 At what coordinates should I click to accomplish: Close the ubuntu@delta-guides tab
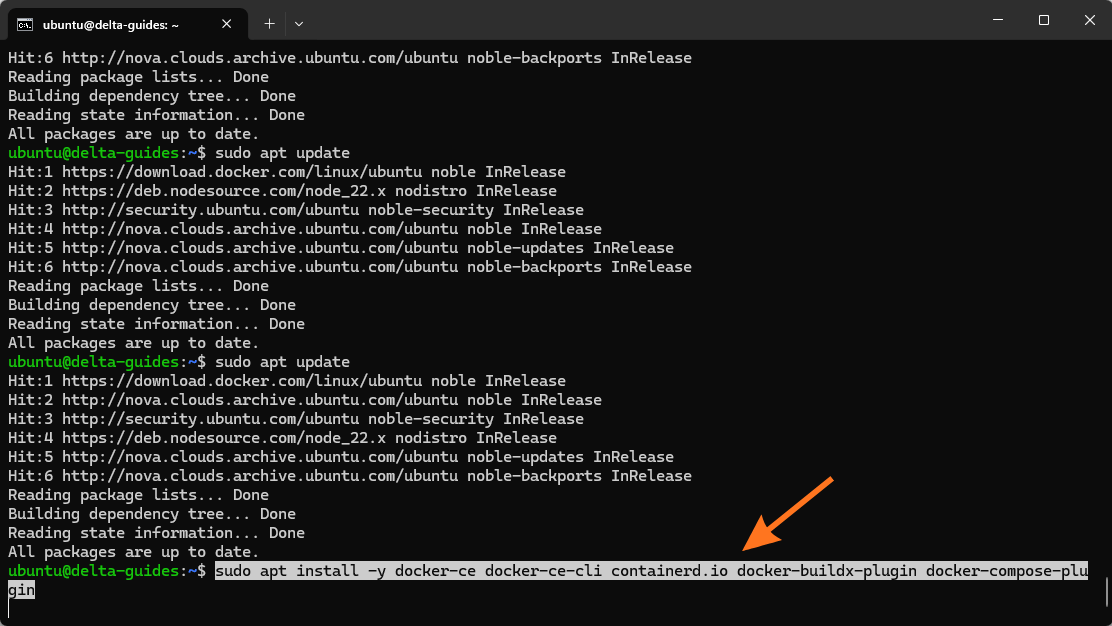226,24
